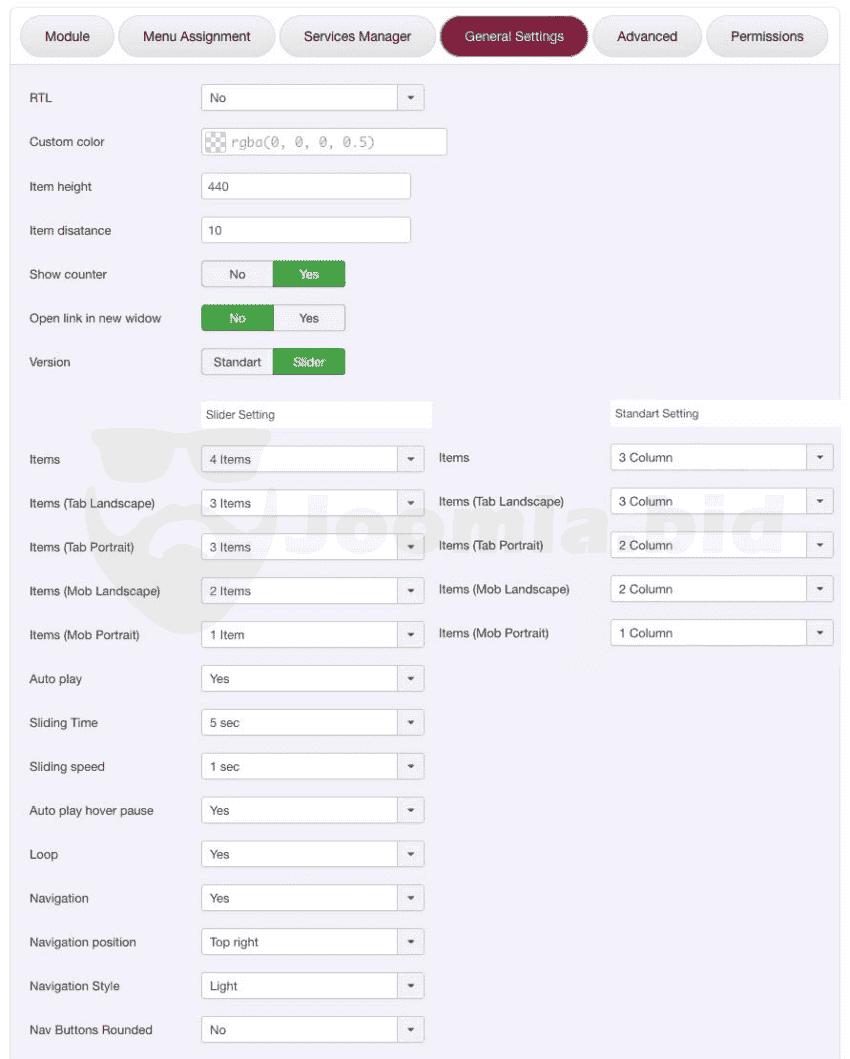Image resolution: width=850 pixels, height=1059 pixels.
Task: Select the Standart version option
Action: coord(237,362)
